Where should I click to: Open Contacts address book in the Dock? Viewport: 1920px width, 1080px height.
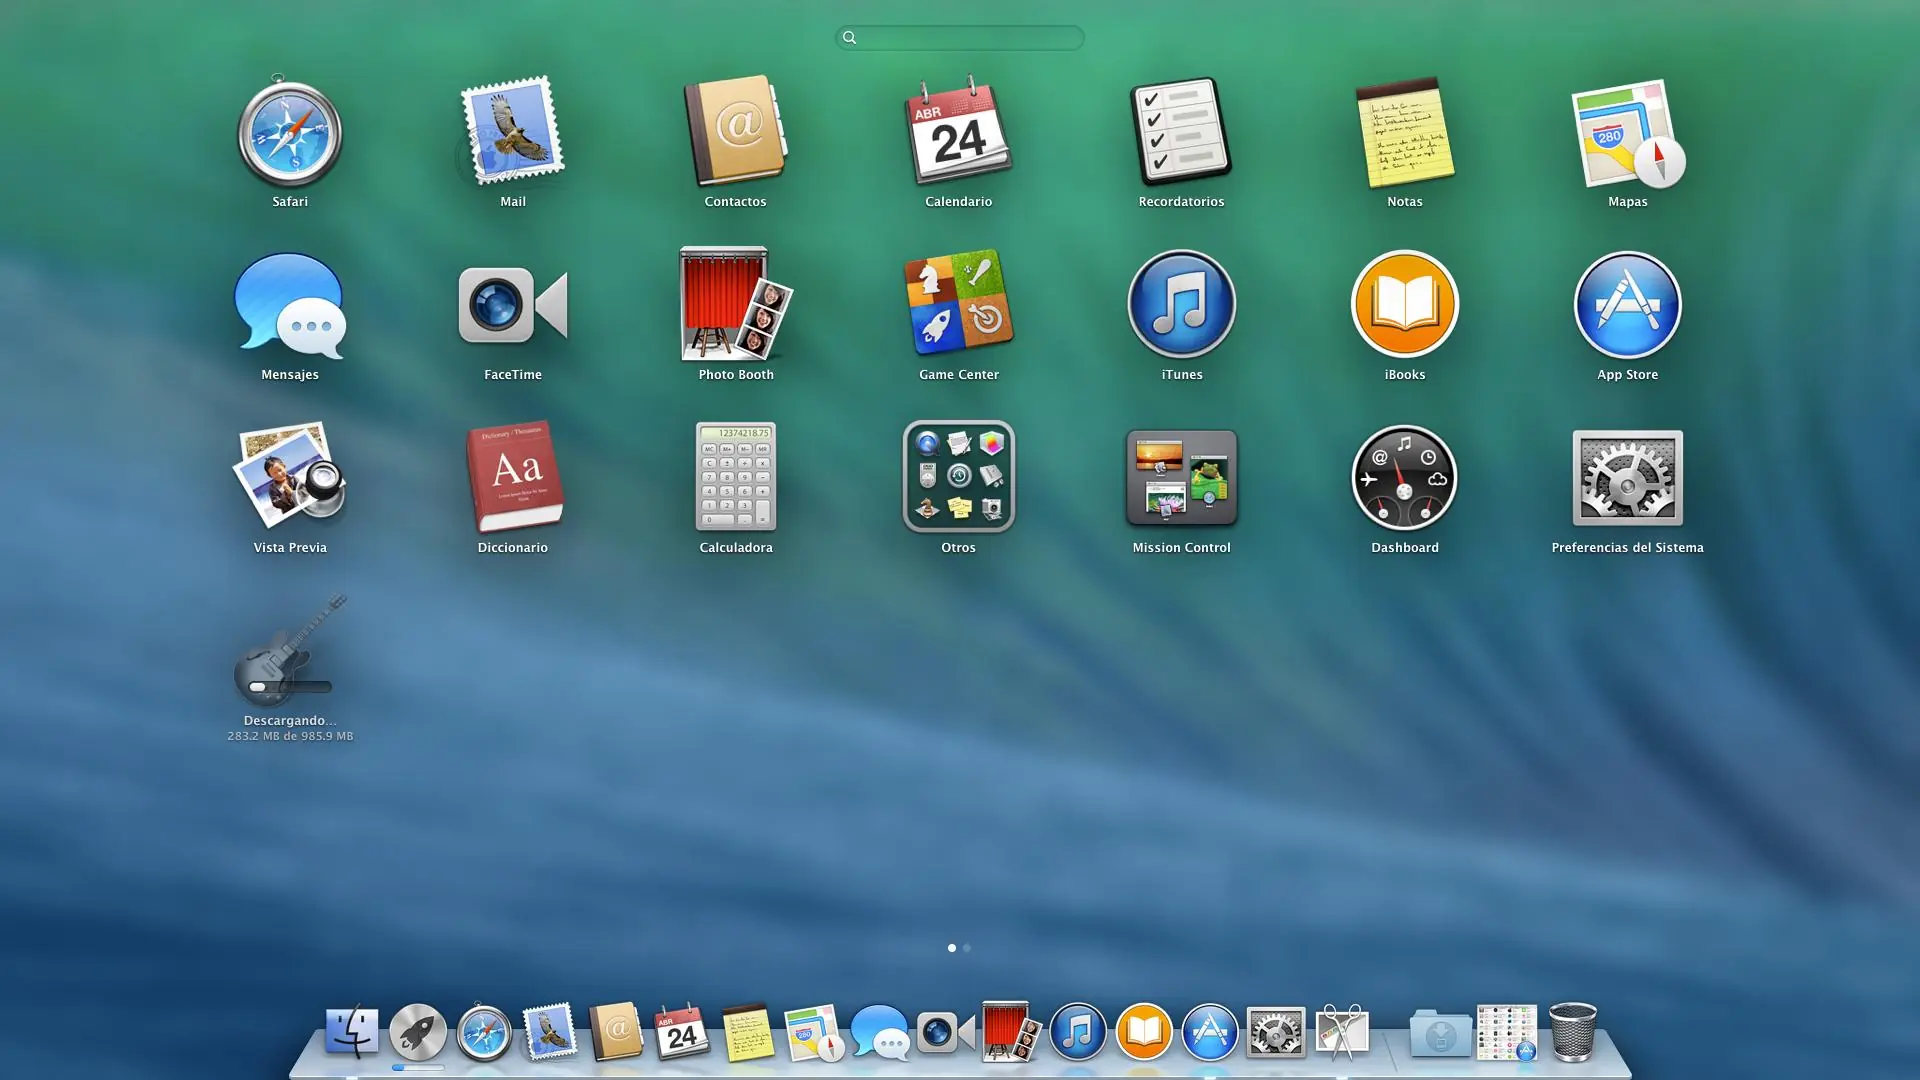coord(616,1031)
